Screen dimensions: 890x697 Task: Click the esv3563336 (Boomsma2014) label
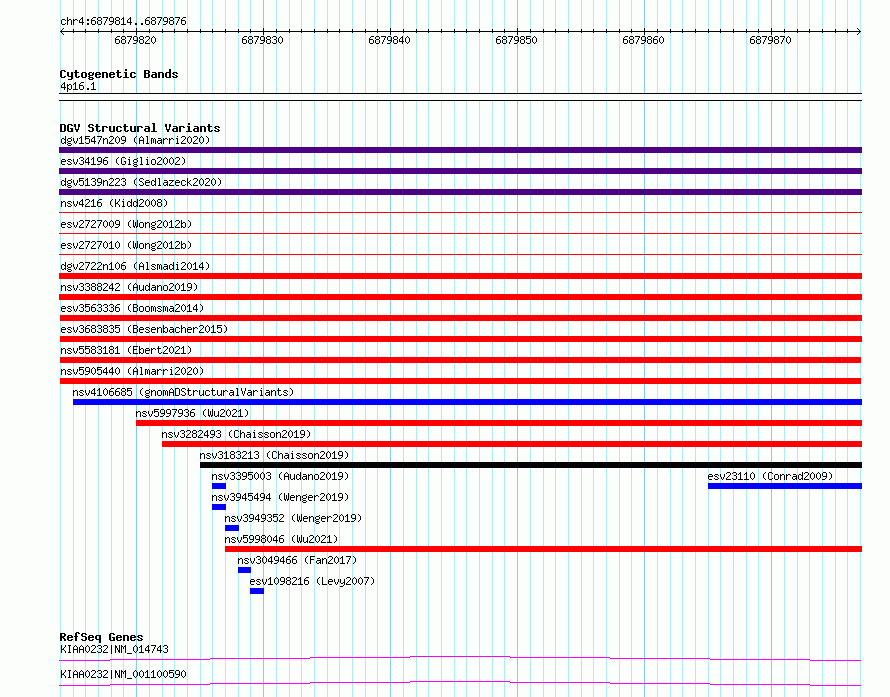pyautogui.click(x=132, y=308)
